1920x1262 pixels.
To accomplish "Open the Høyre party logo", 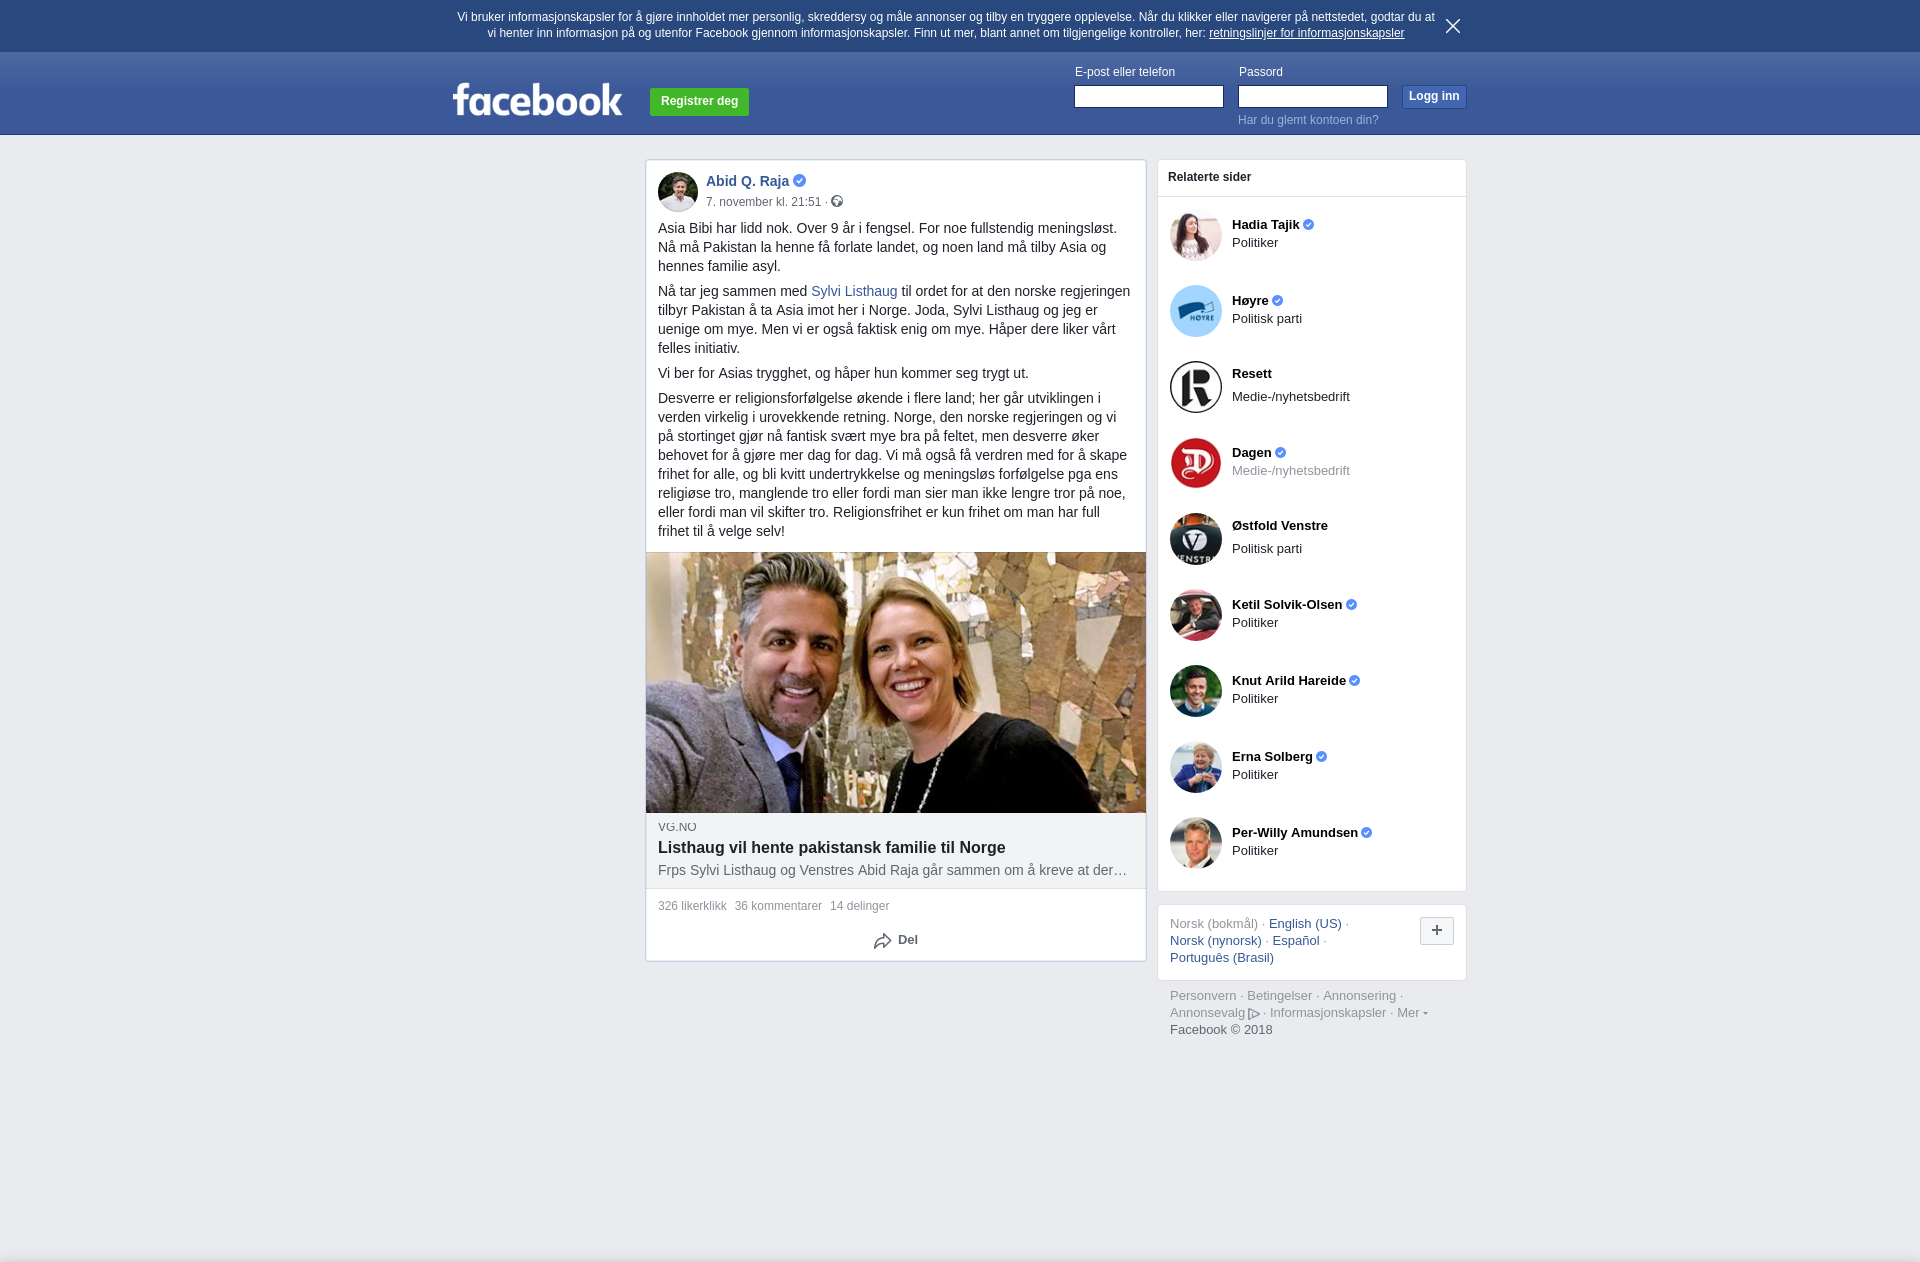I will (1196, 311).
